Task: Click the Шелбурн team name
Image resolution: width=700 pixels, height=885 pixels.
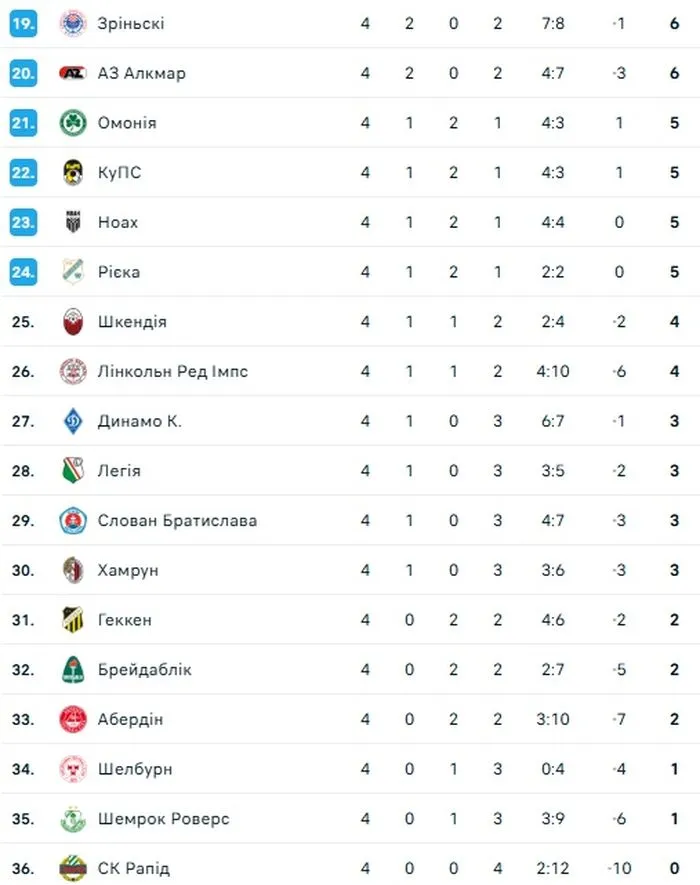Action: click(135, 769)
